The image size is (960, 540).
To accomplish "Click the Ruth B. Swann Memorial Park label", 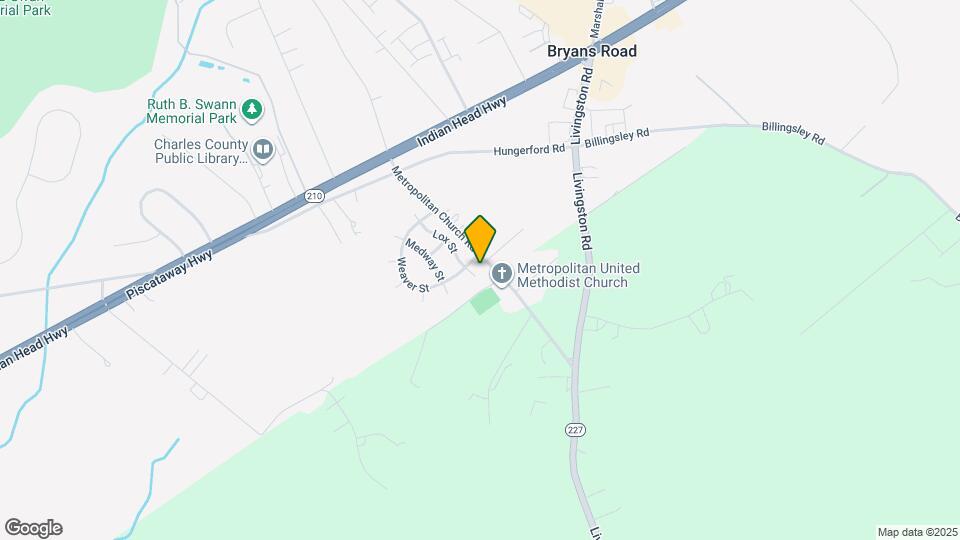I will tap(192, 111).
